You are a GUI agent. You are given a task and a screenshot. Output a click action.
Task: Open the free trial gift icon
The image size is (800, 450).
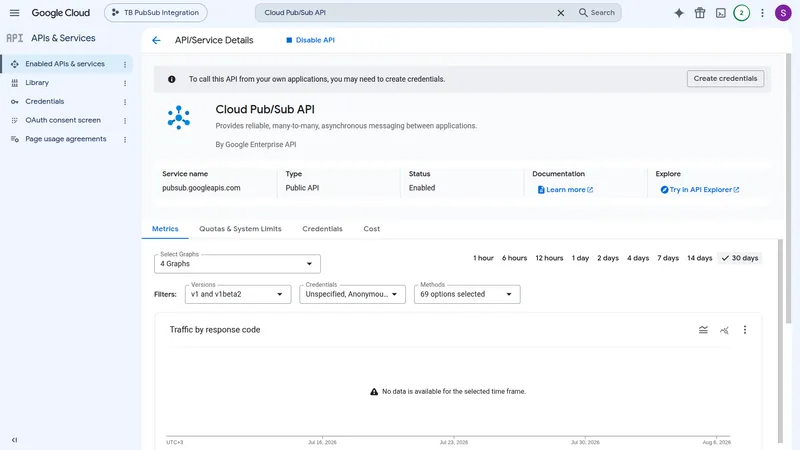tap(699, 13)
